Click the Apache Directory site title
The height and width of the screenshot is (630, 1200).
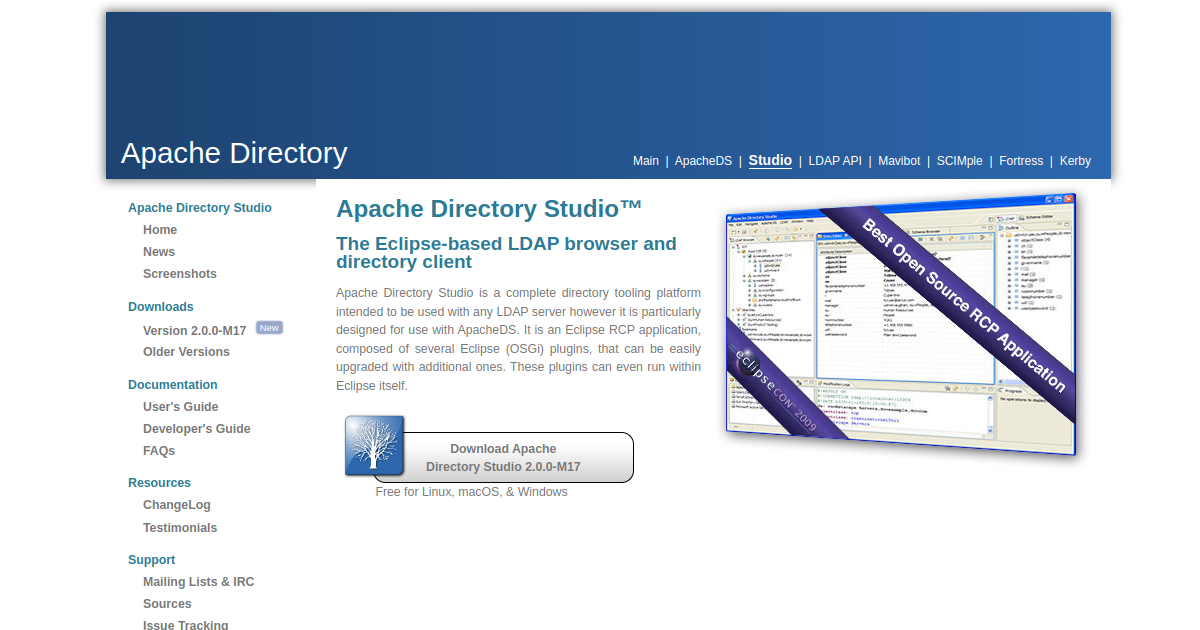tap(234, 153)
